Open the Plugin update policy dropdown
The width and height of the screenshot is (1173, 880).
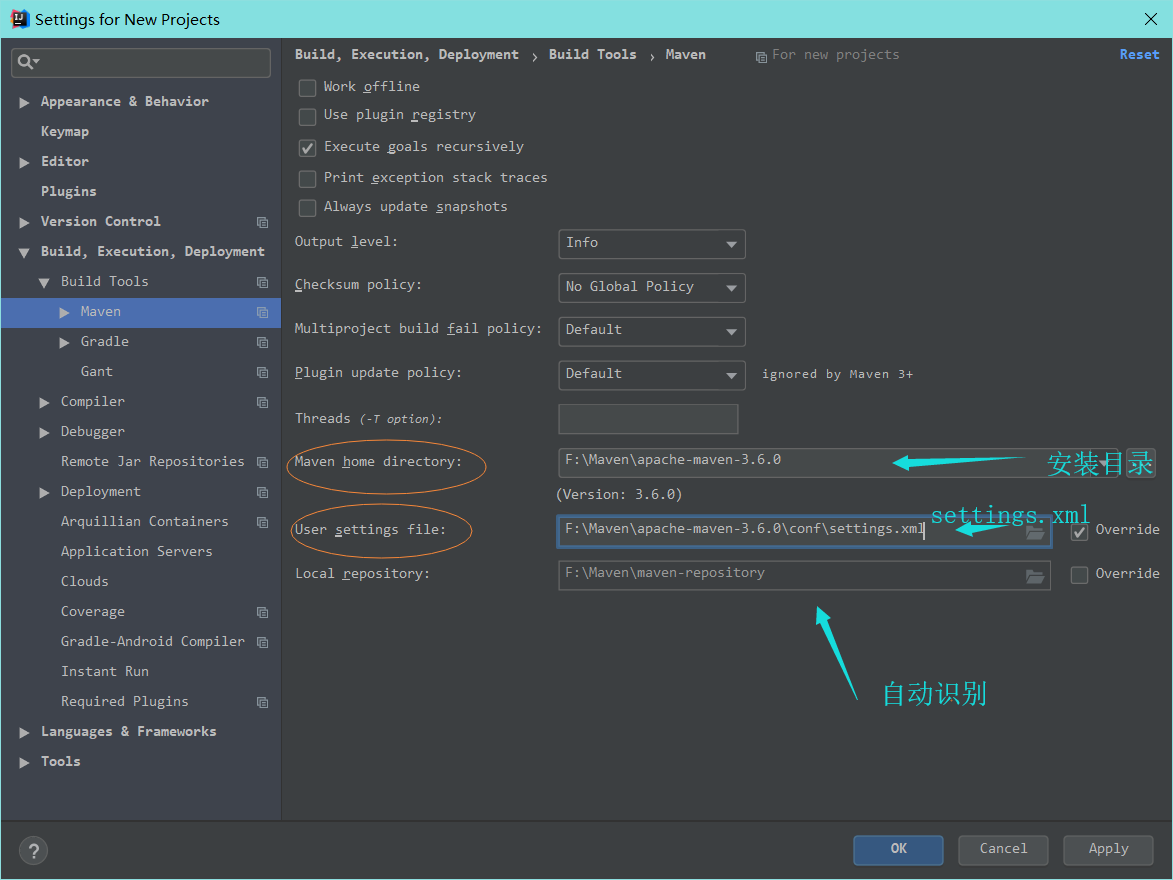click(652, 375)
